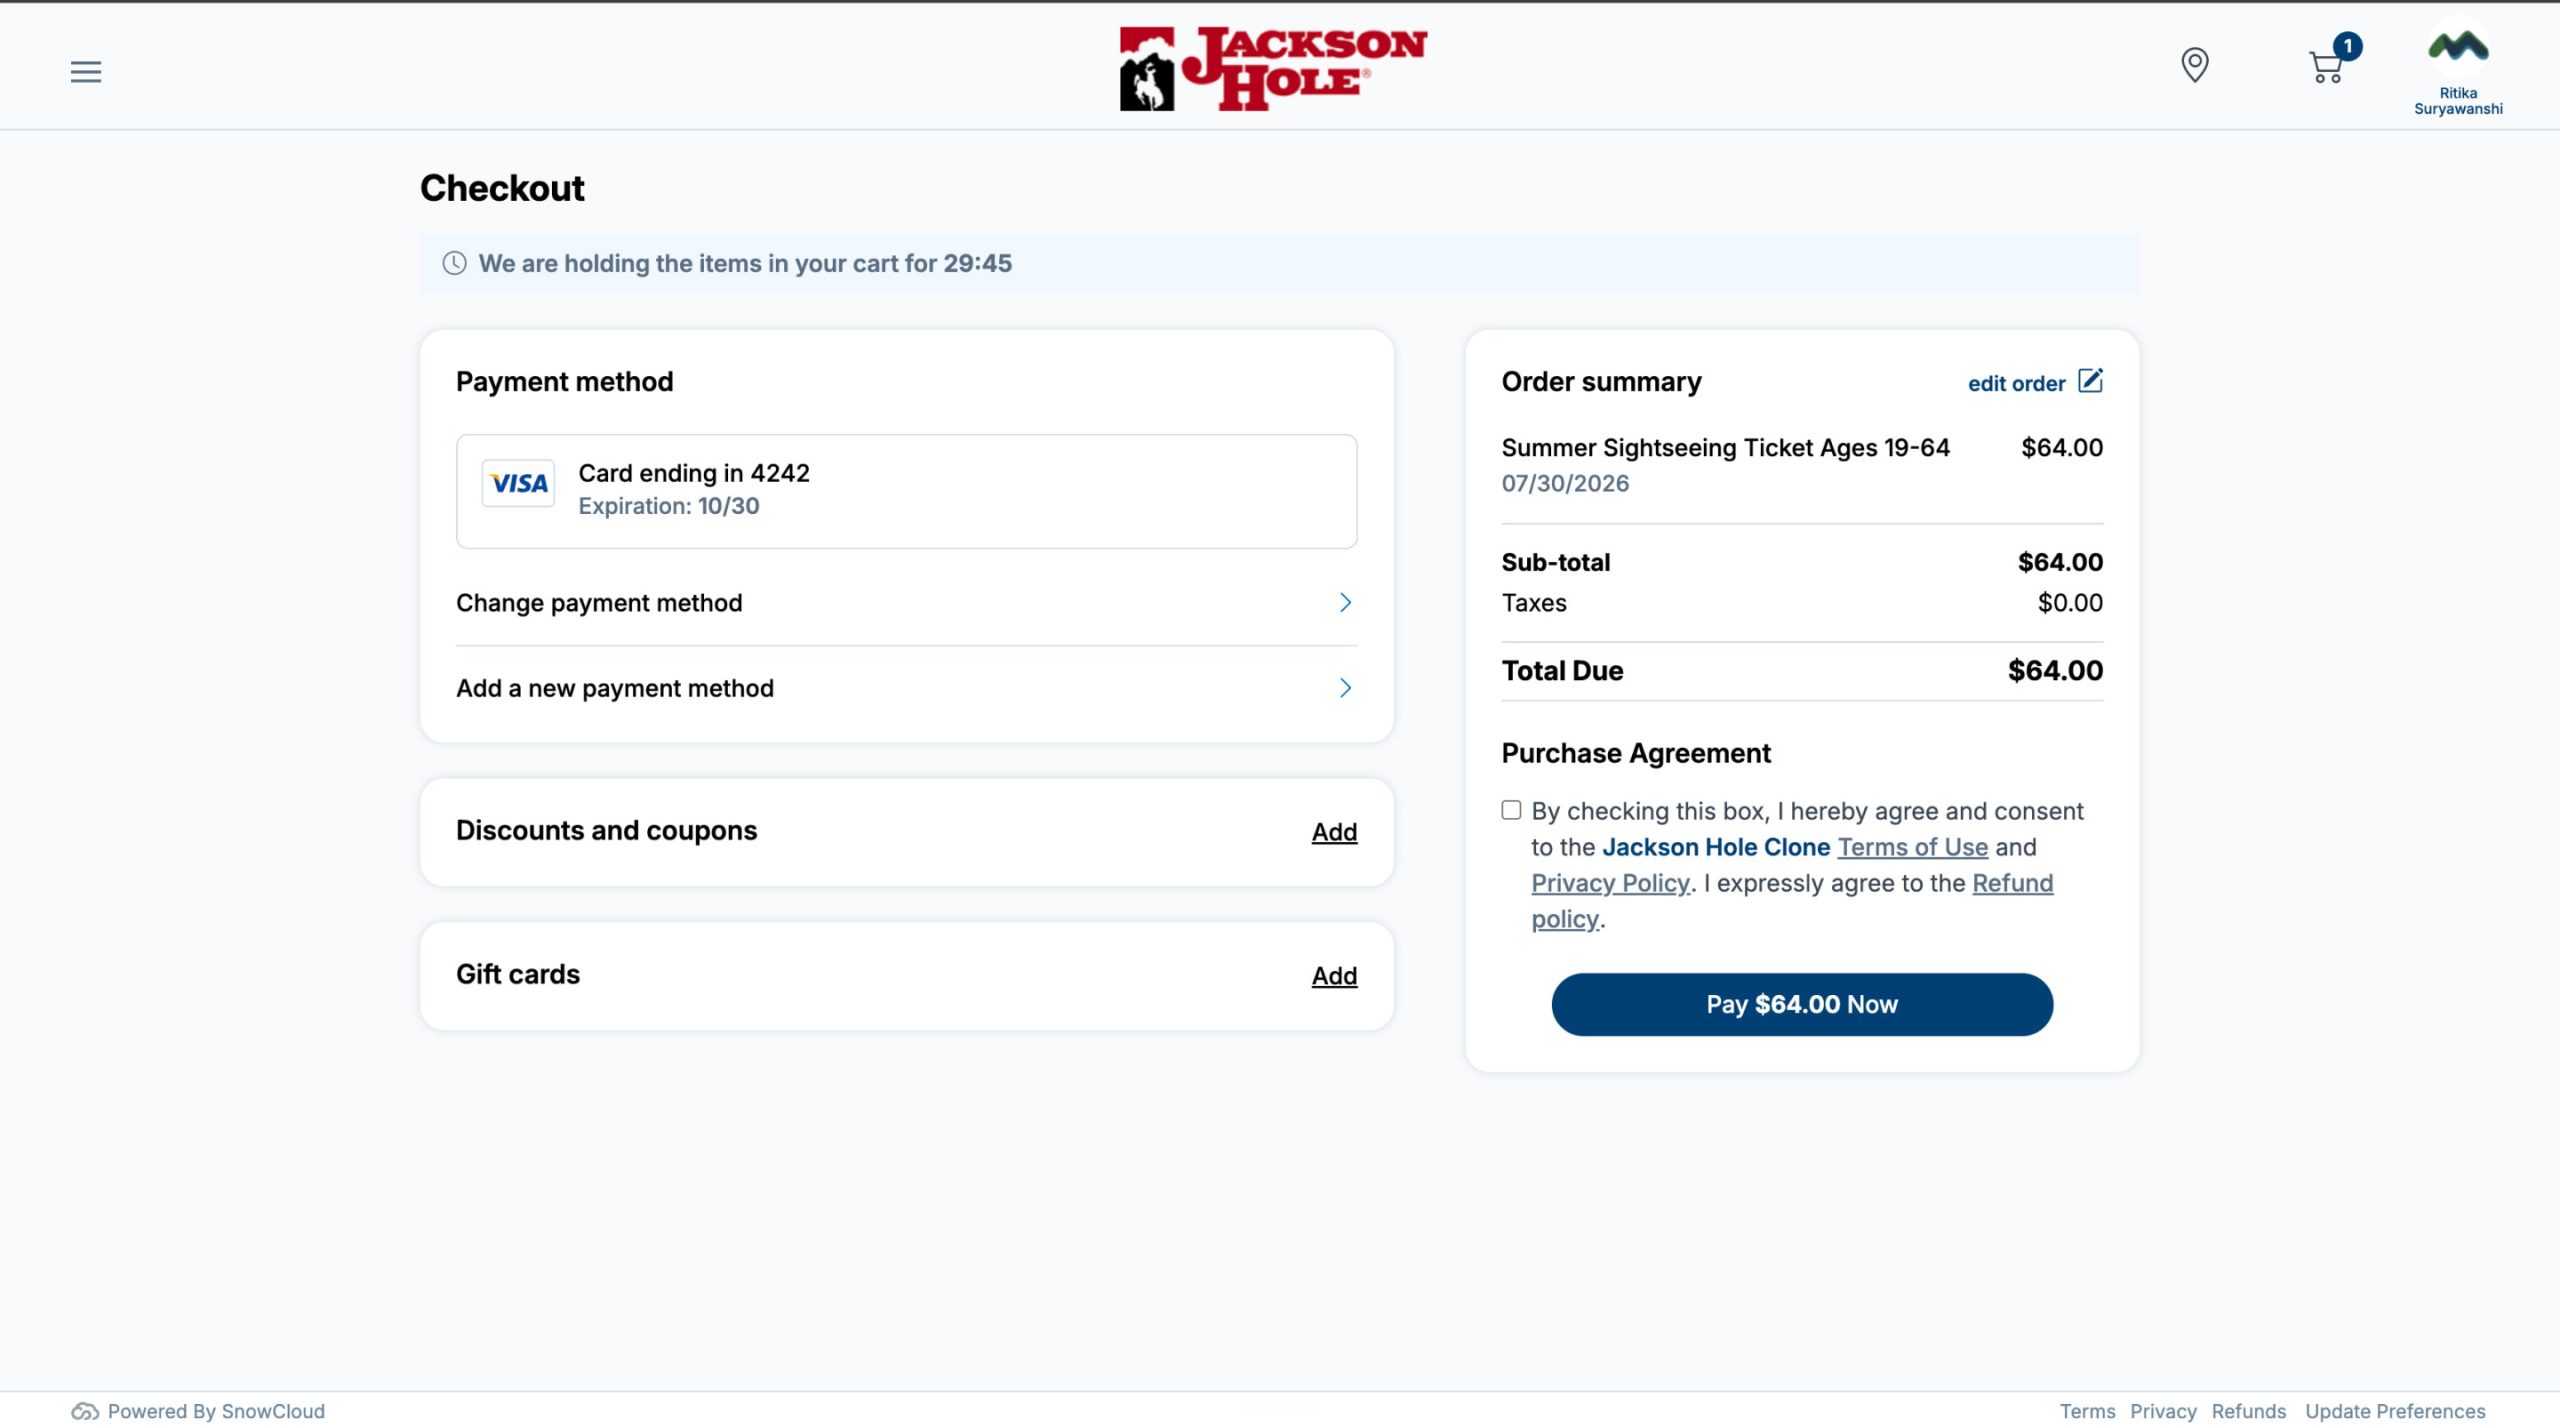Open Update Preferences in the footer
The width and height of the screenshot is (2560, 1428).
[2395, 1411]
